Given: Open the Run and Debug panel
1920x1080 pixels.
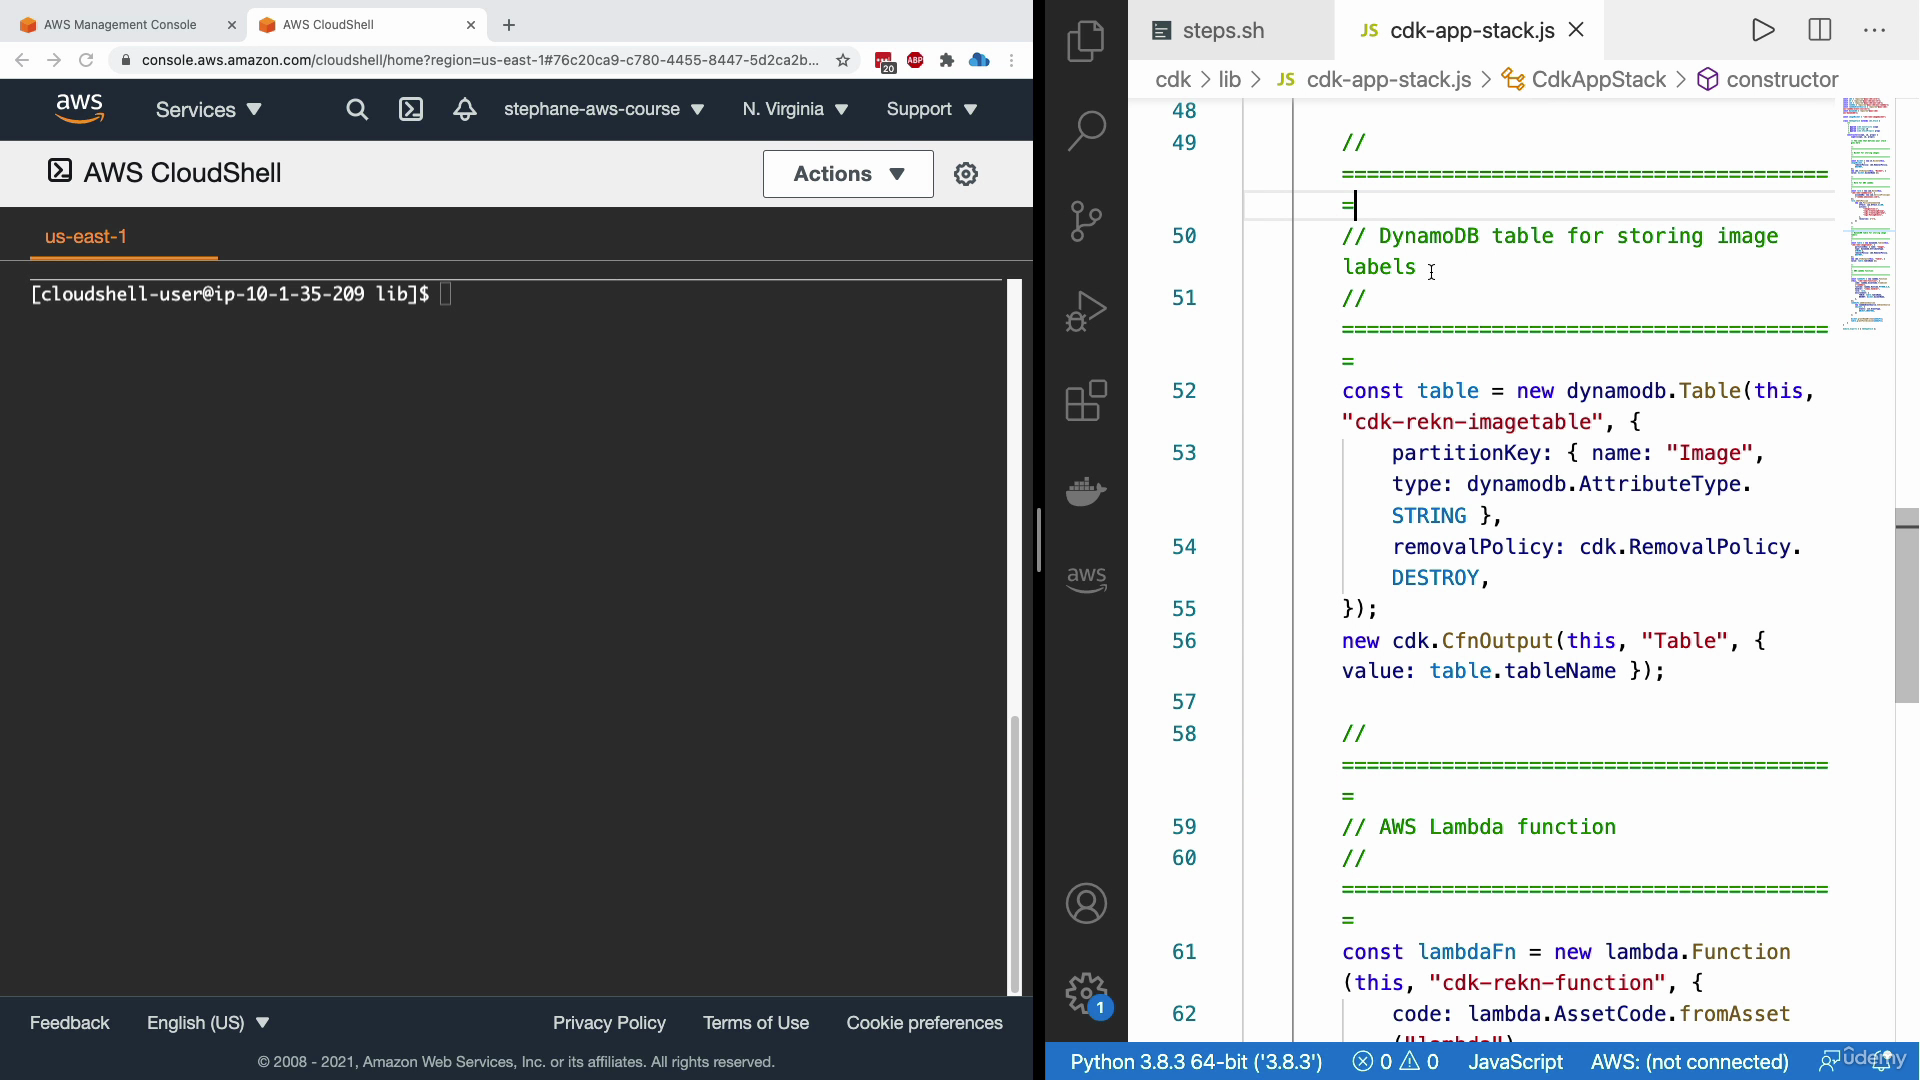Looking at the screenshot, I should tap(1086, 311).
